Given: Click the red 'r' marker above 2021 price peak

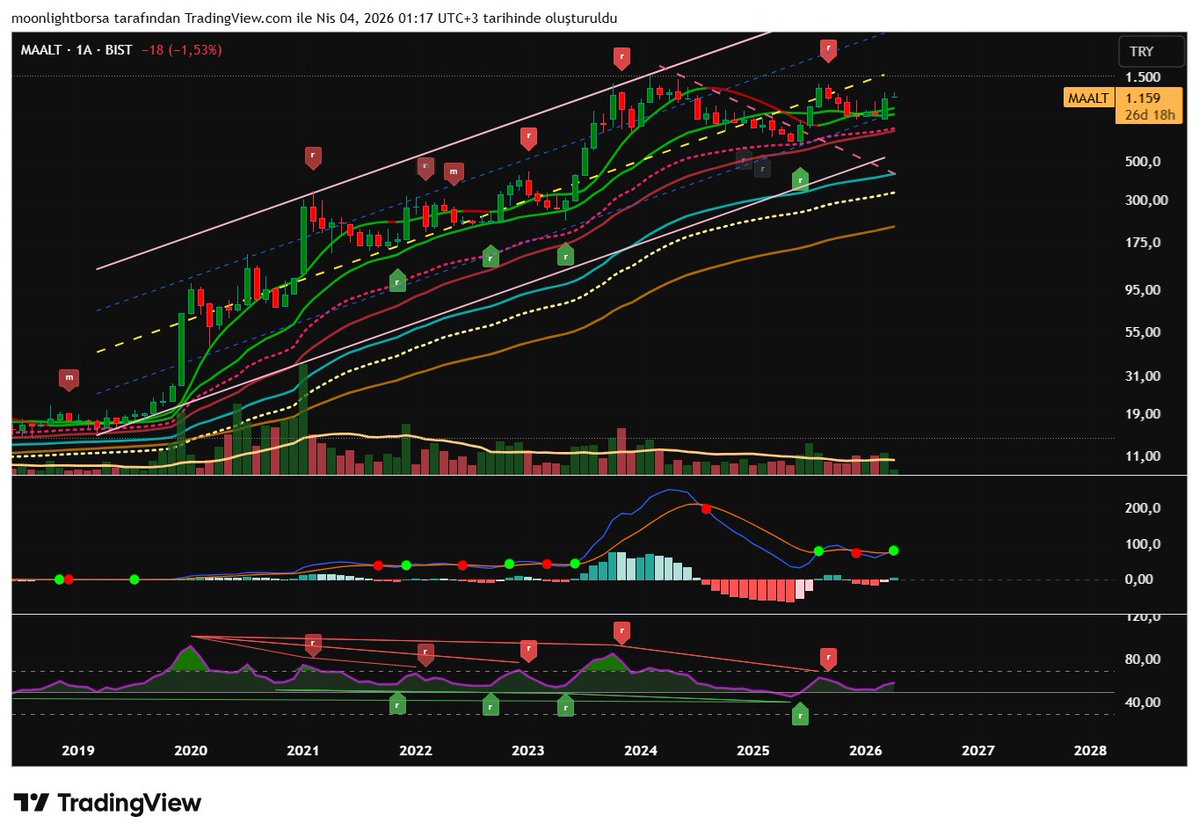Looking at the screenshot, I should (x=313, y=158).
